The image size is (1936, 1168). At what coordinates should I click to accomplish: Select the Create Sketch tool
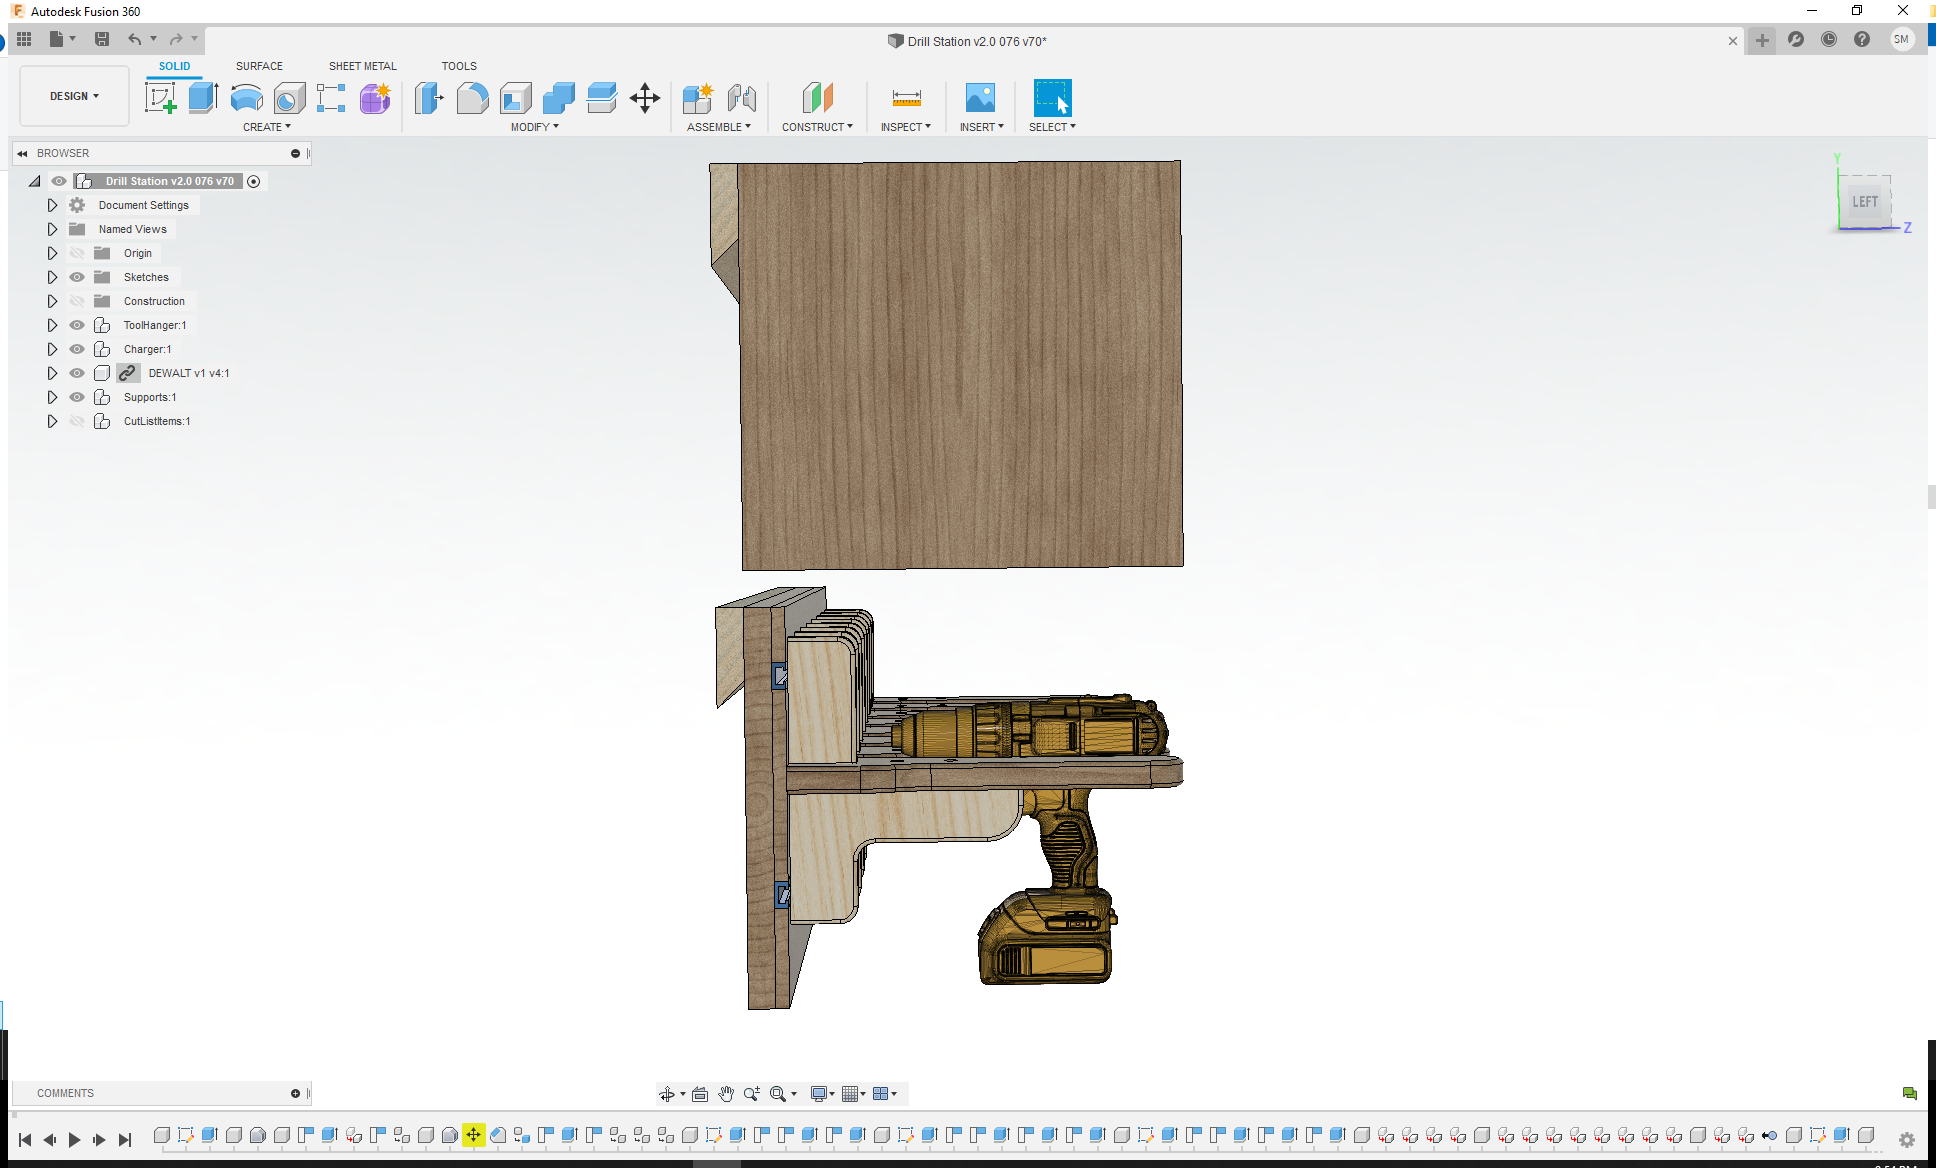coord(160,98)
